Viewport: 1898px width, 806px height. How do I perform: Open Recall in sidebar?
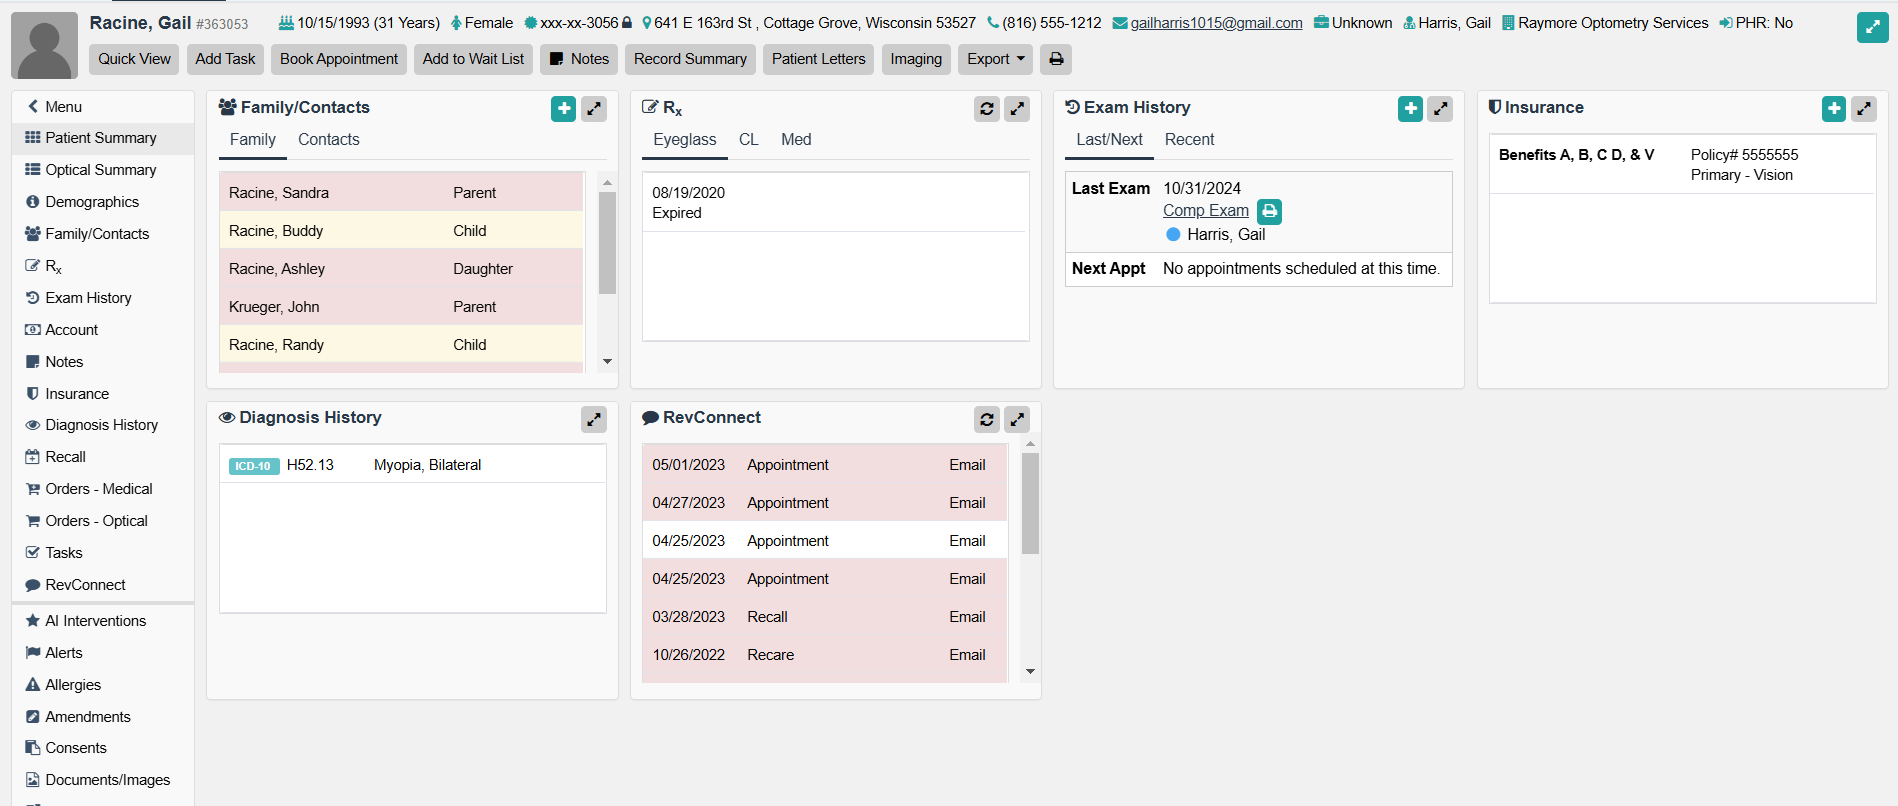coord(103,457)
